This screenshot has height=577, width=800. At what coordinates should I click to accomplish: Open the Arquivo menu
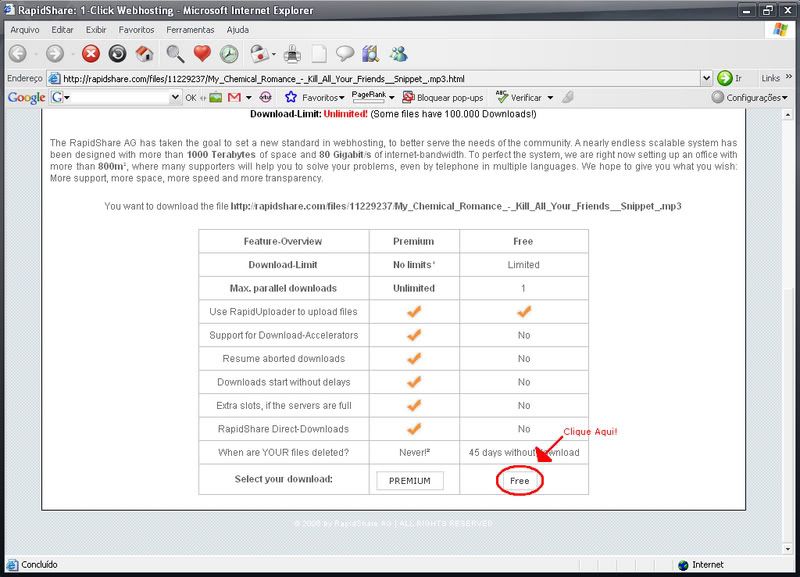pos(25,30)
